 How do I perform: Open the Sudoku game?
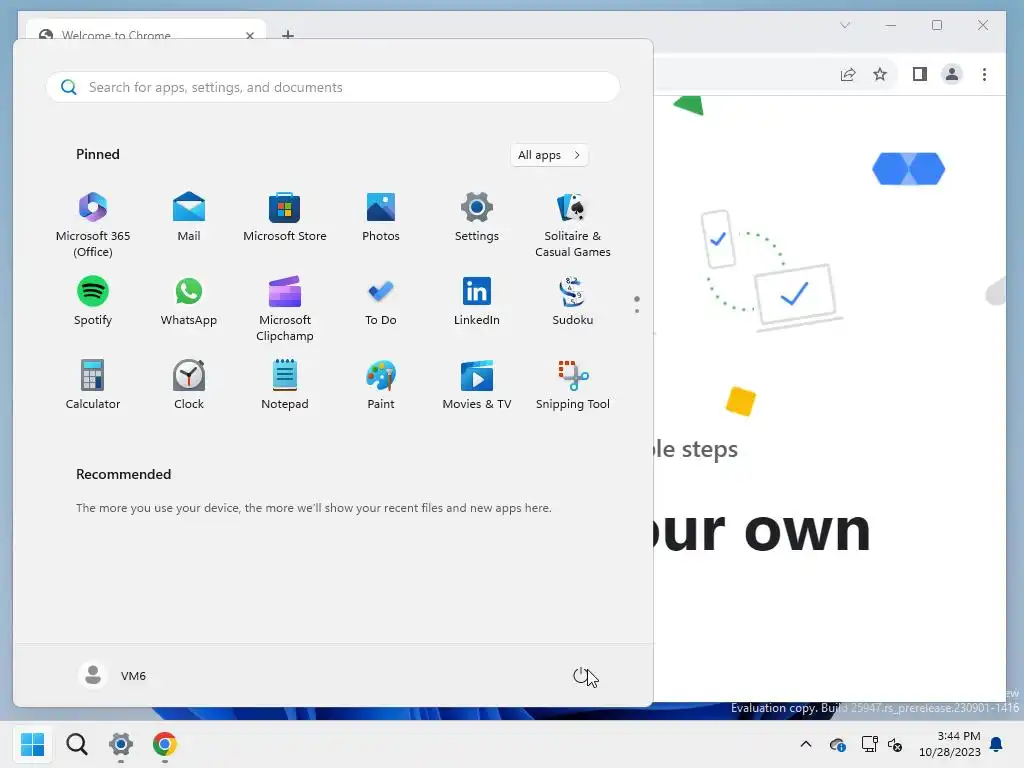point(573,300)
